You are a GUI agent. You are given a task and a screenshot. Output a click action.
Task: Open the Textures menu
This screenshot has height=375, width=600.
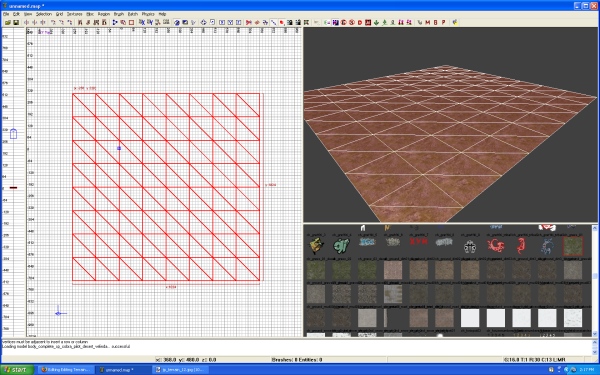(x=75, y=14)
